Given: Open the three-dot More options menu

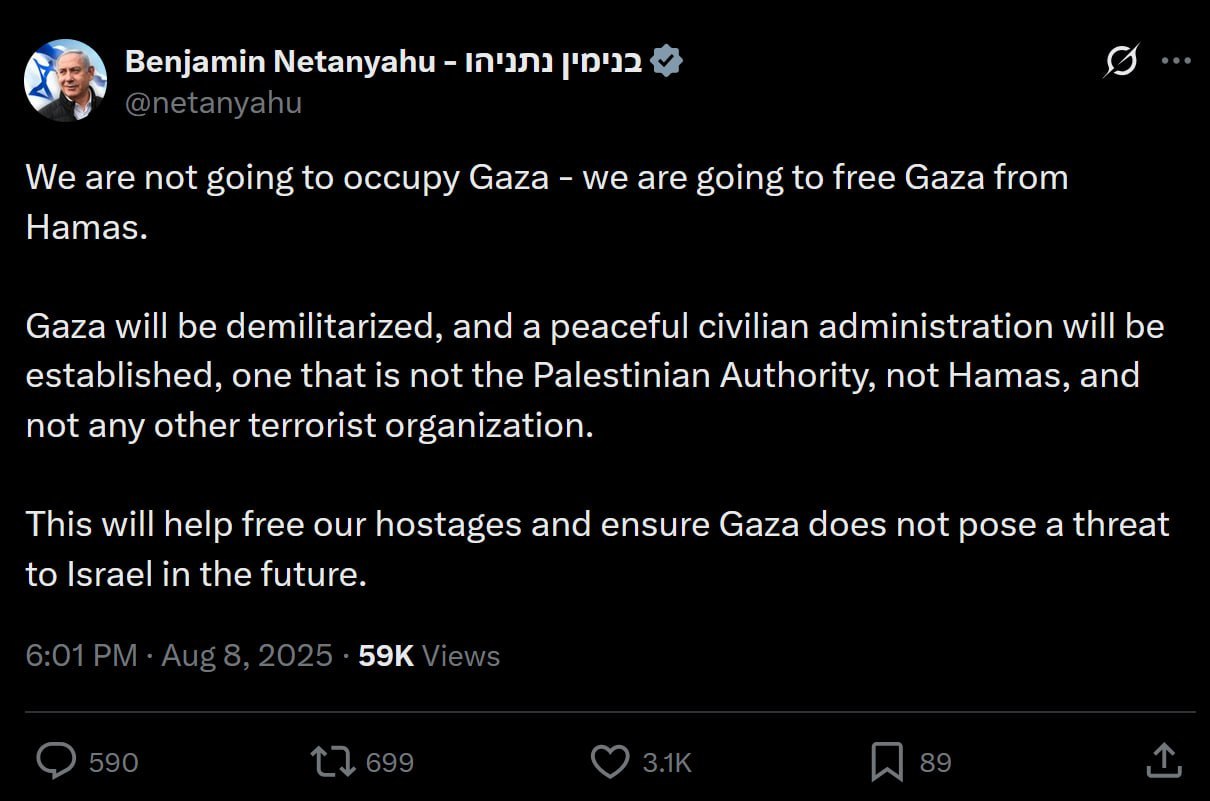Looking at the screenshot, I should point(1176,62).
